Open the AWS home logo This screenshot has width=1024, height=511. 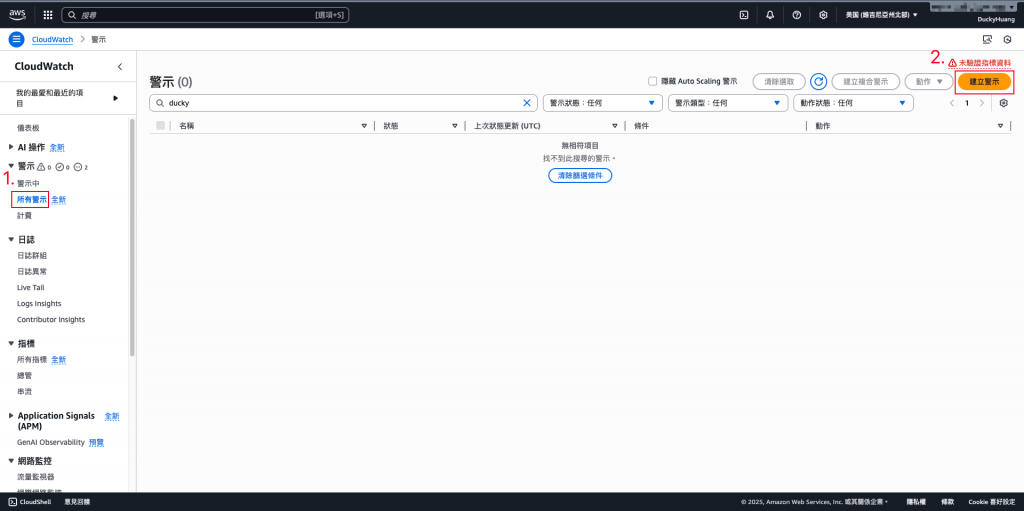(17, 14)
